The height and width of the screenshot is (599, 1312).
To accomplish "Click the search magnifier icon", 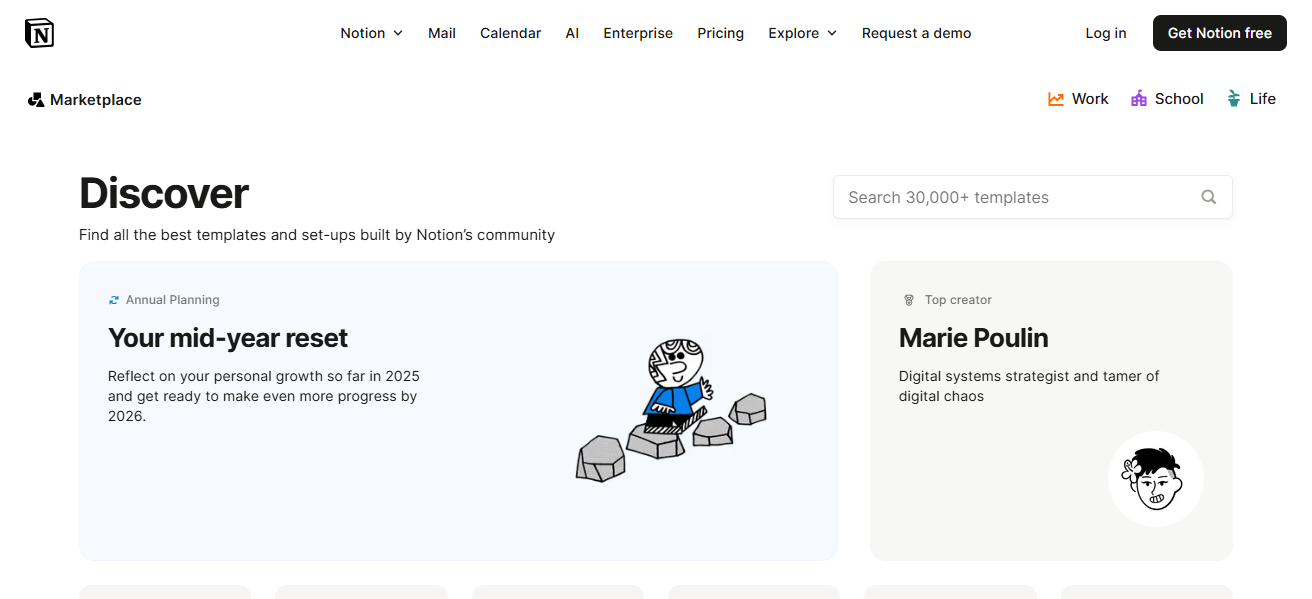I will coord(1208,197).
